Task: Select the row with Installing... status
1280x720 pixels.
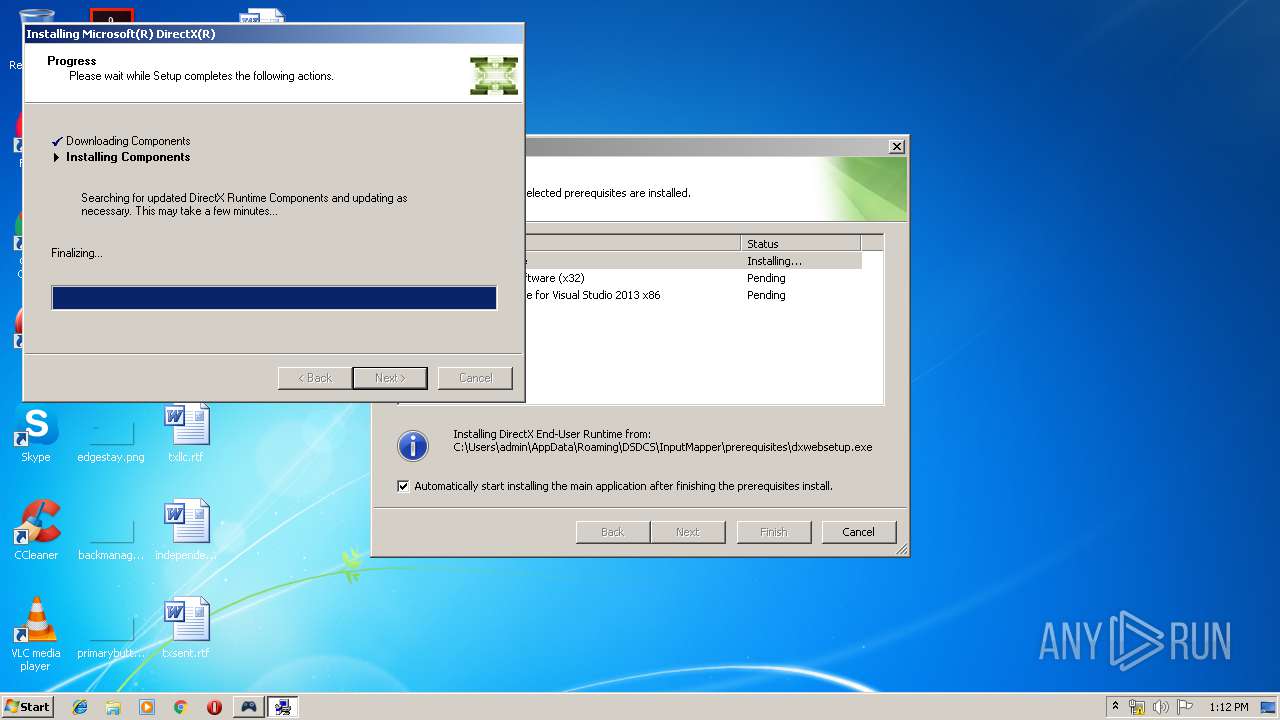Action: pos(692,261)
